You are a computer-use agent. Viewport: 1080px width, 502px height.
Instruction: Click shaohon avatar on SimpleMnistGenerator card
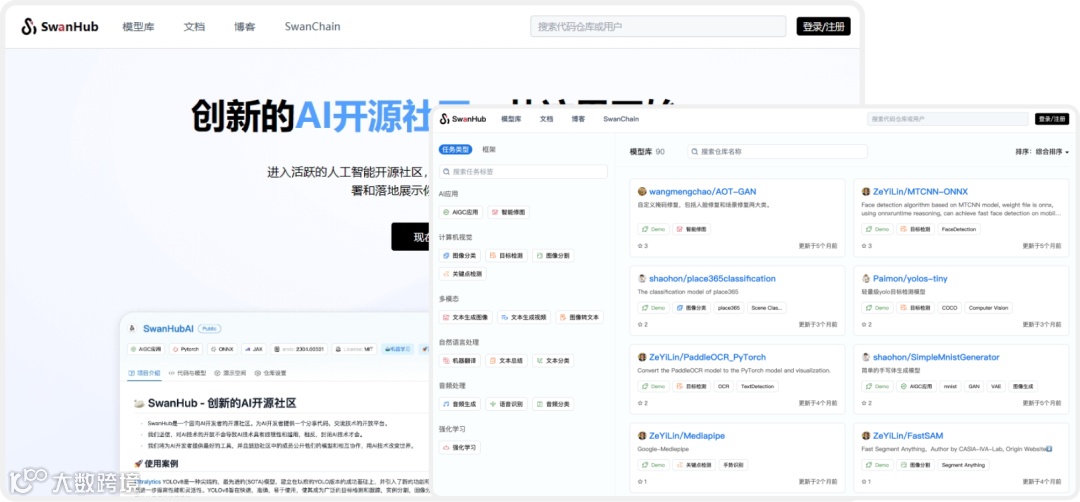pos(866,357)
